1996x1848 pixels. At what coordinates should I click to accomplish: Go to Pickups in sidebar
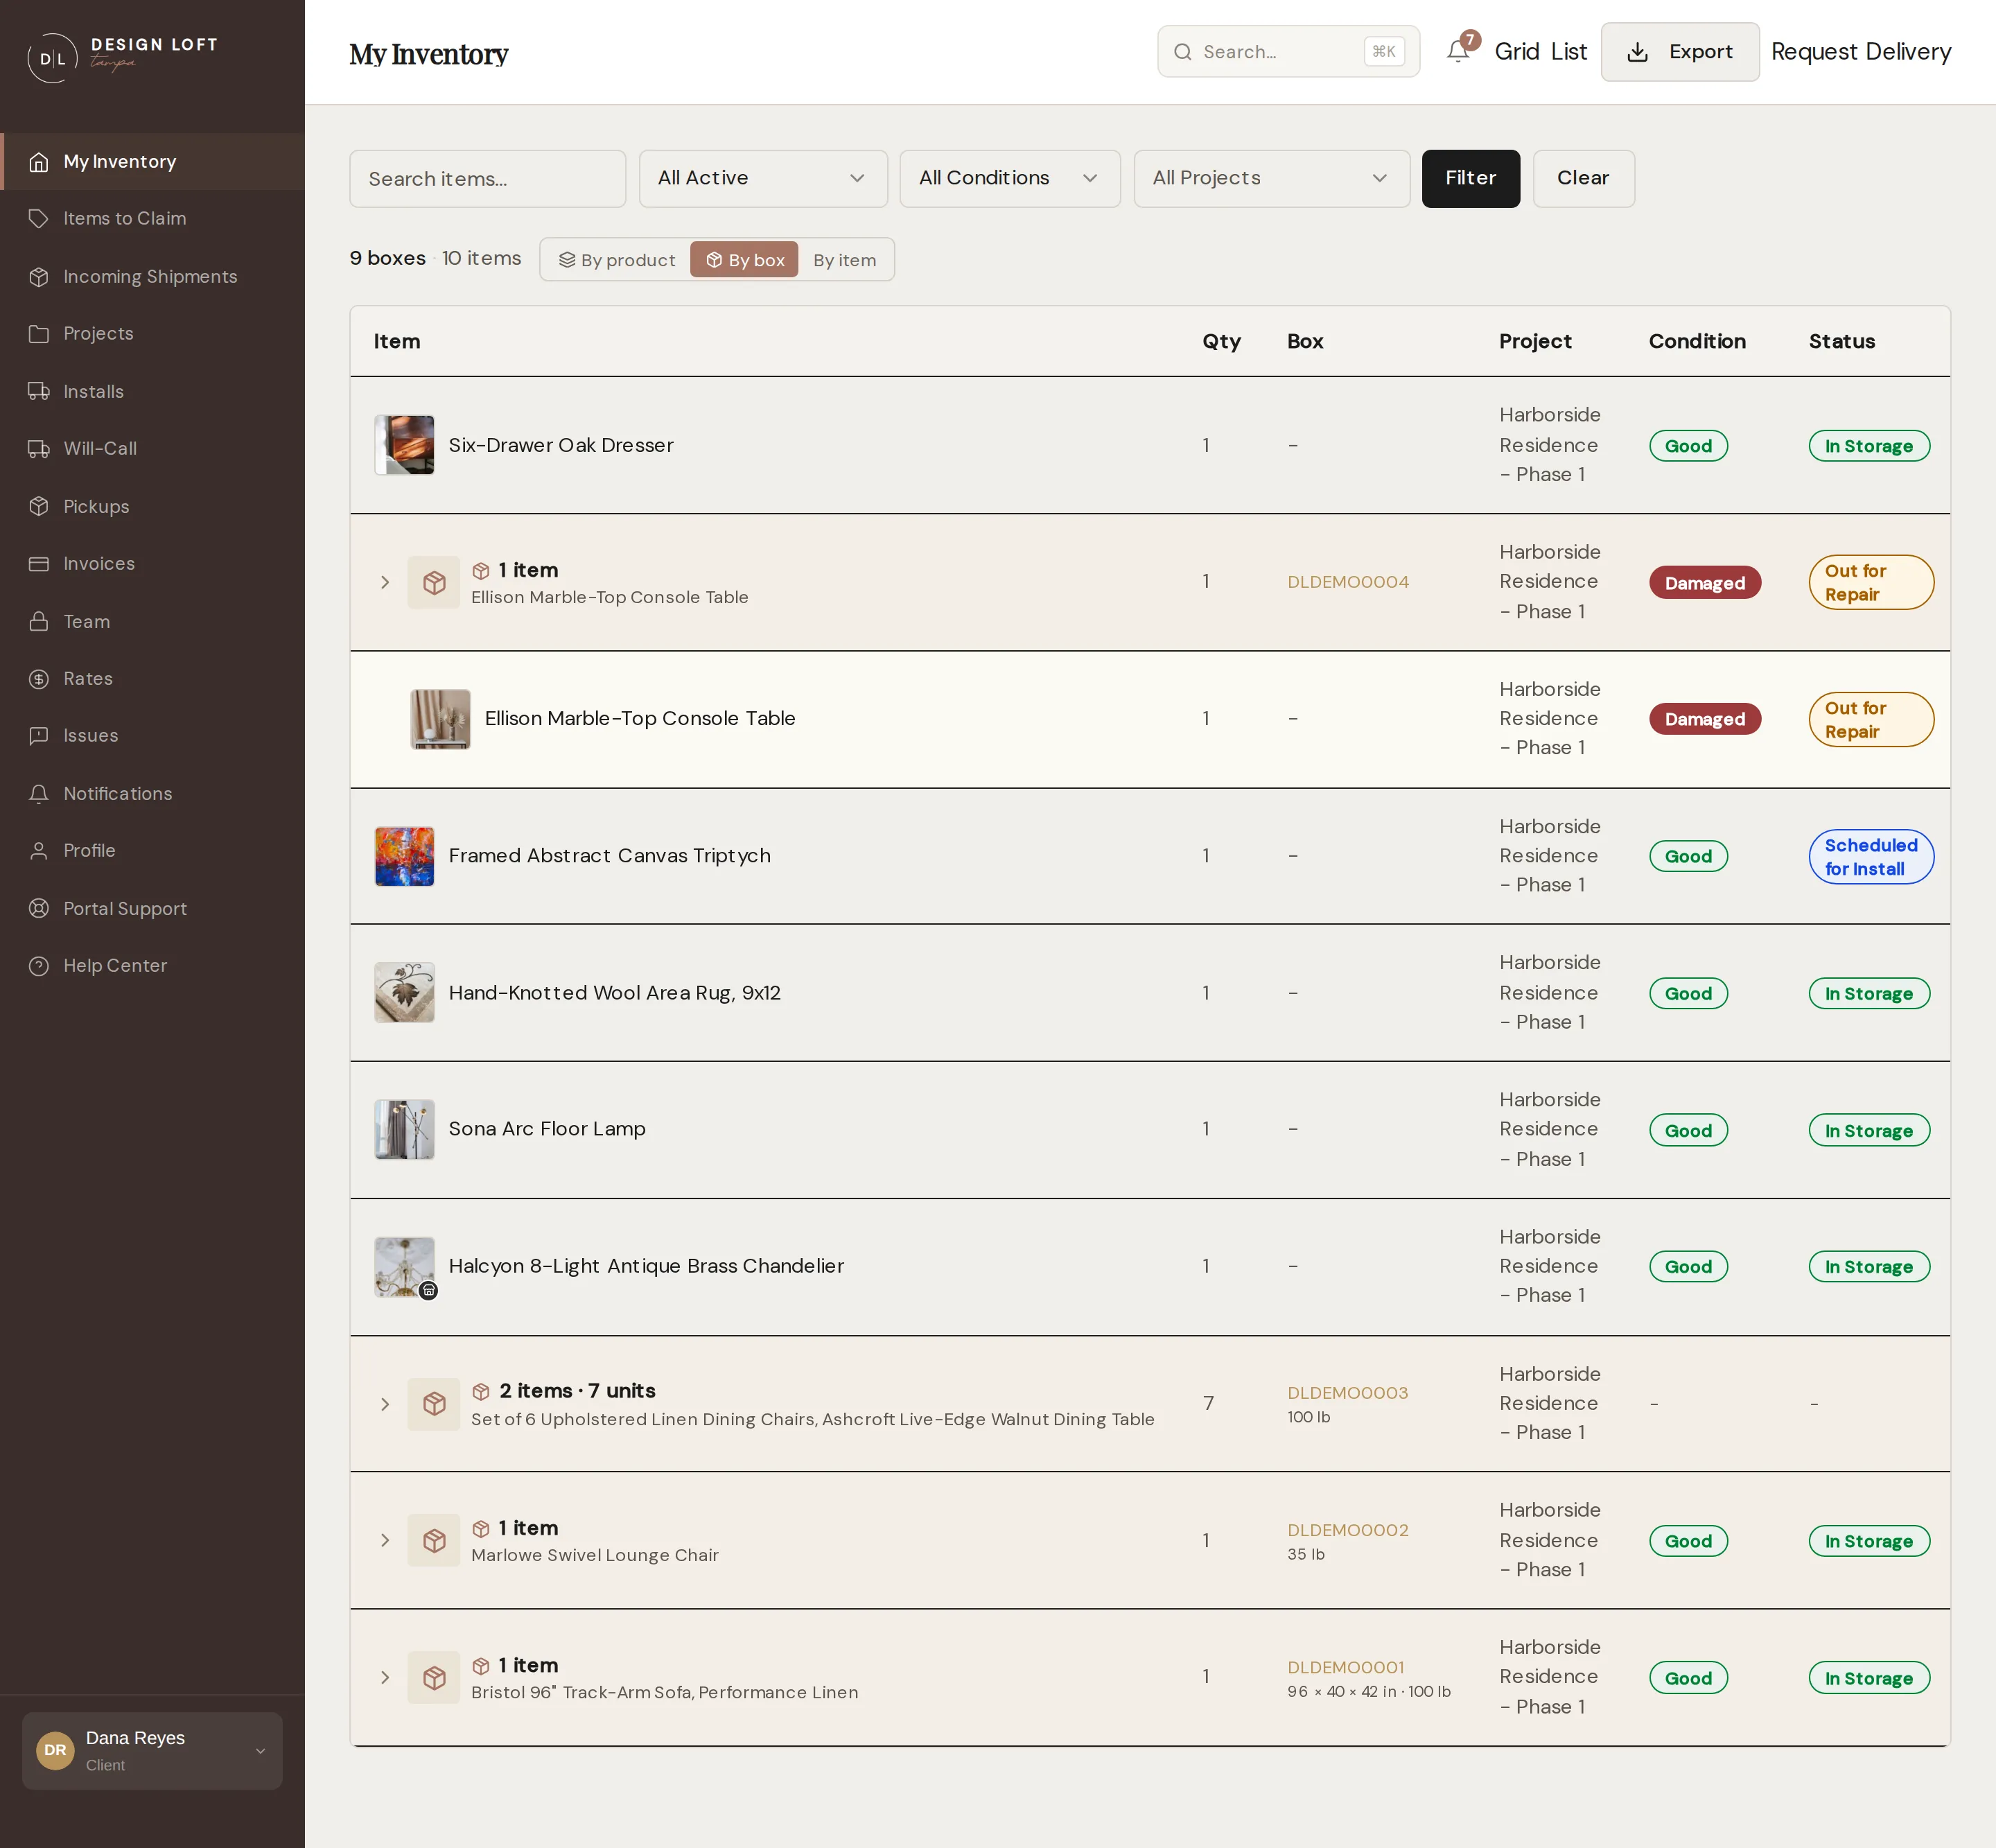[x=152, y=507]
